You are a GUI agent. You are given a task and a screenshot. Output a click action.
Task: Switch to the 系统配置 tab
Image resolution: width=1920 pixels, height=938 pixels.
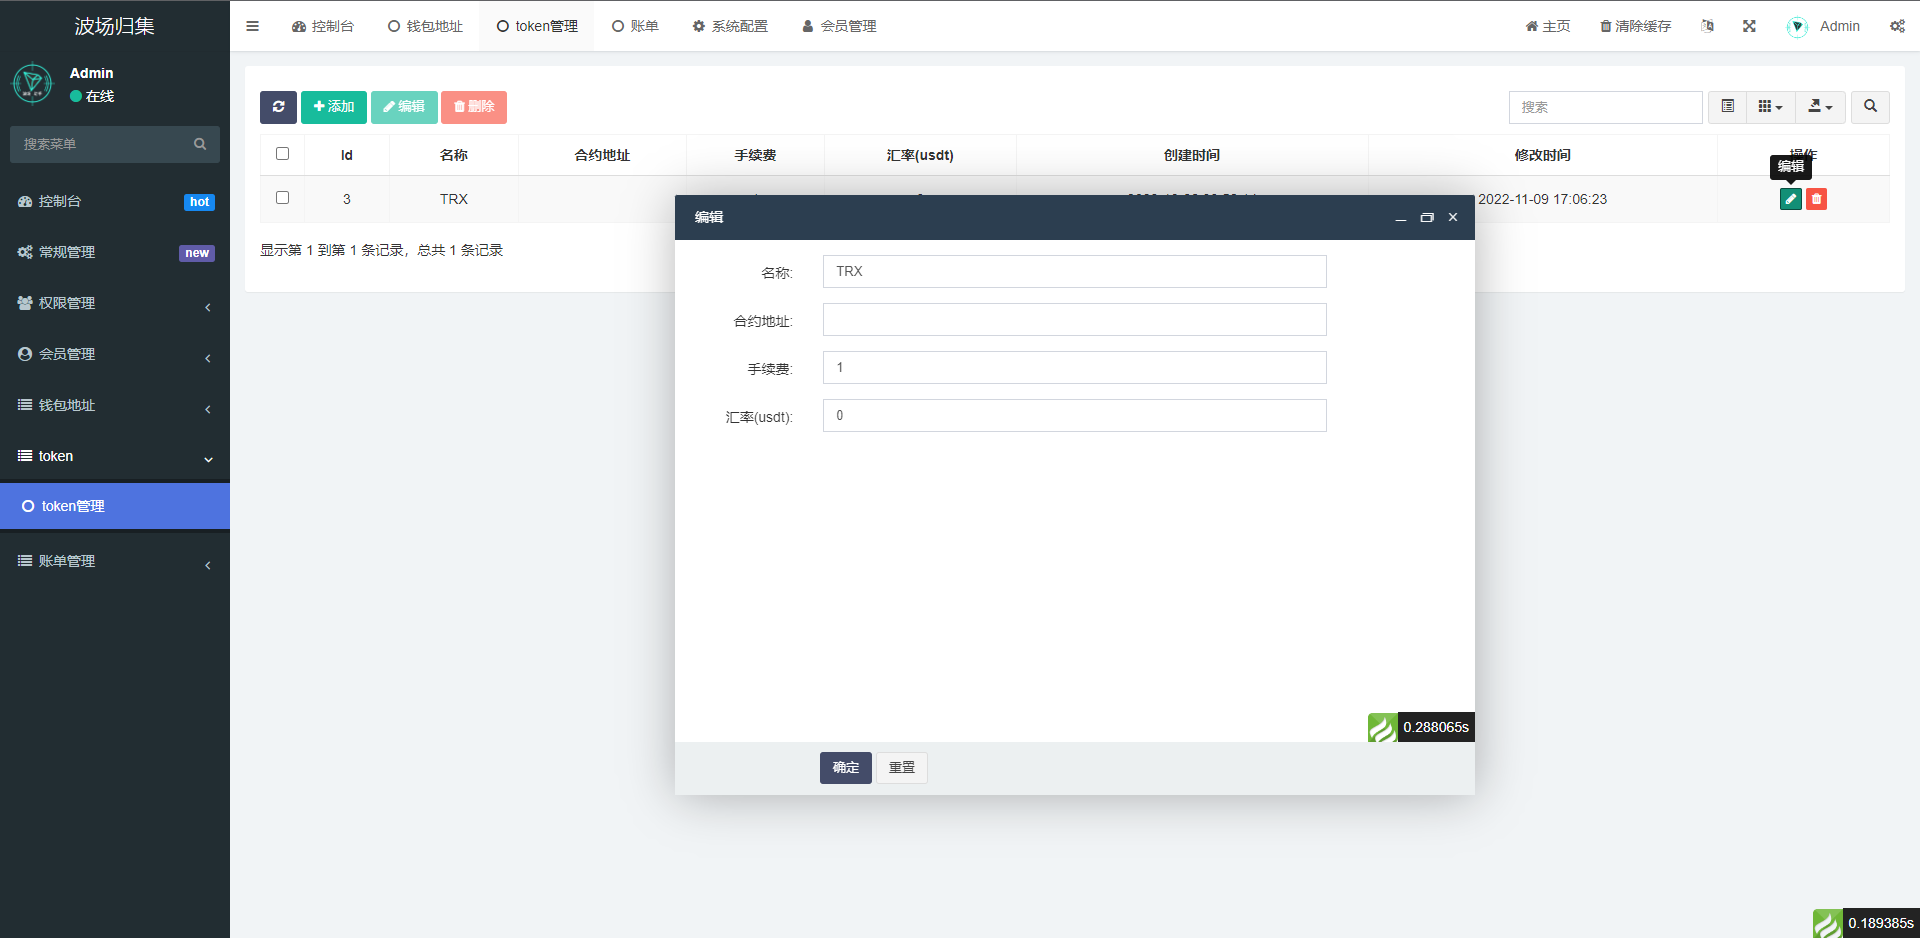coord(730,26)
